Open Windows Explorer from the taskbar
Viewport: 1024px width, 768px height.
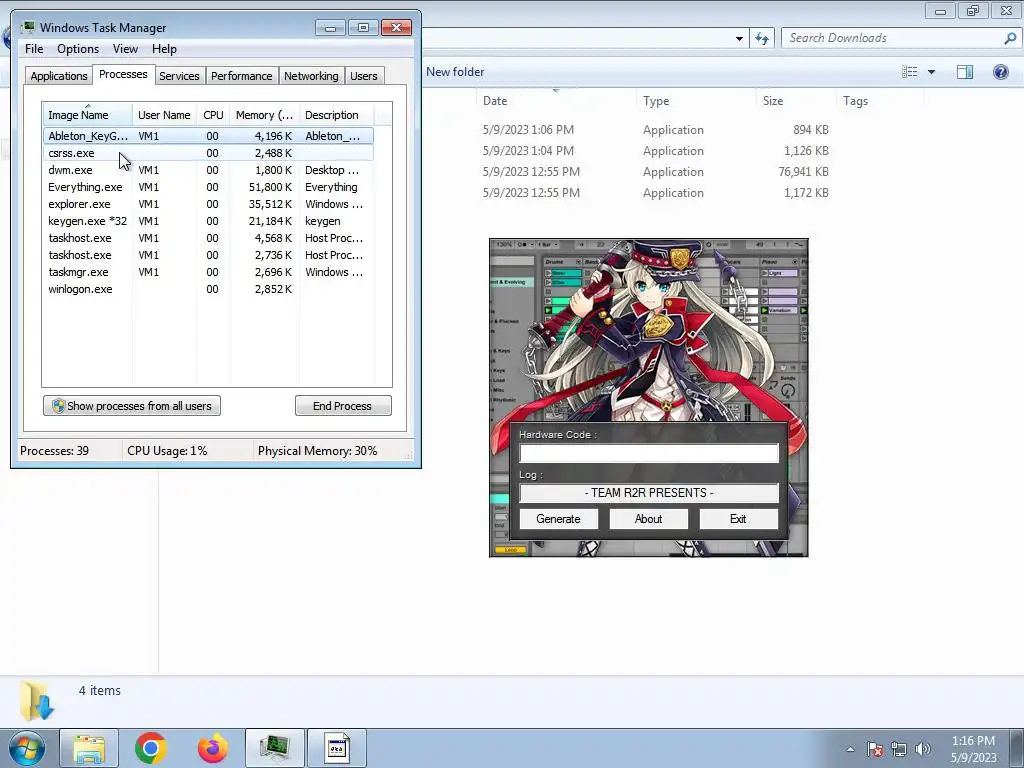[x=89, y=748]
